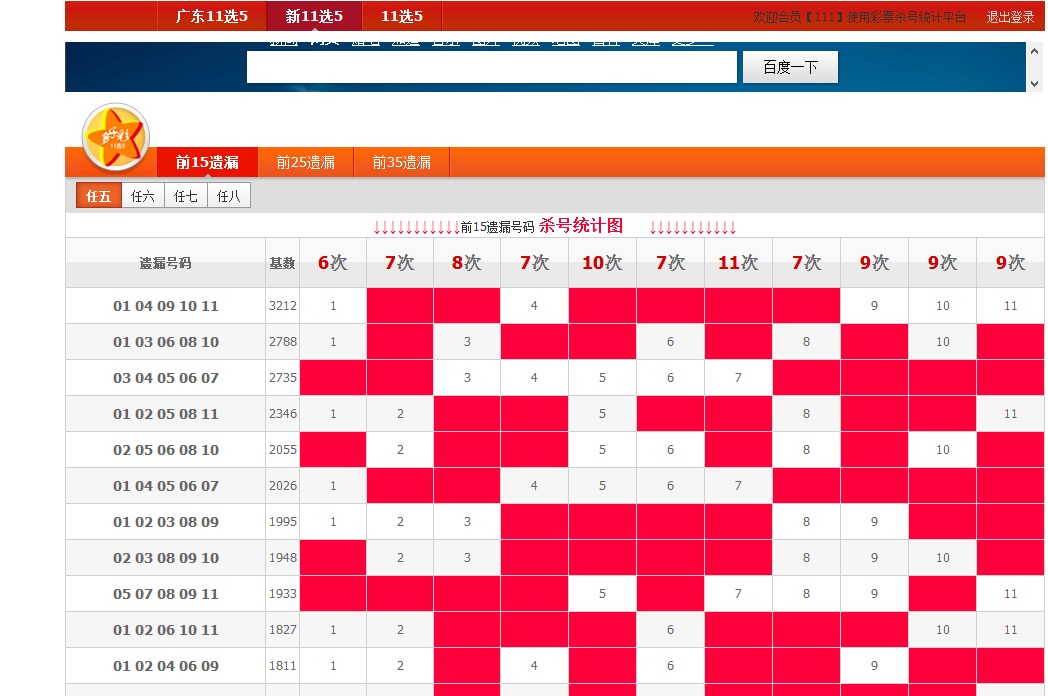Click base value 2788
This screenshot has height=696, width=1048.
[x=283, y=342]
